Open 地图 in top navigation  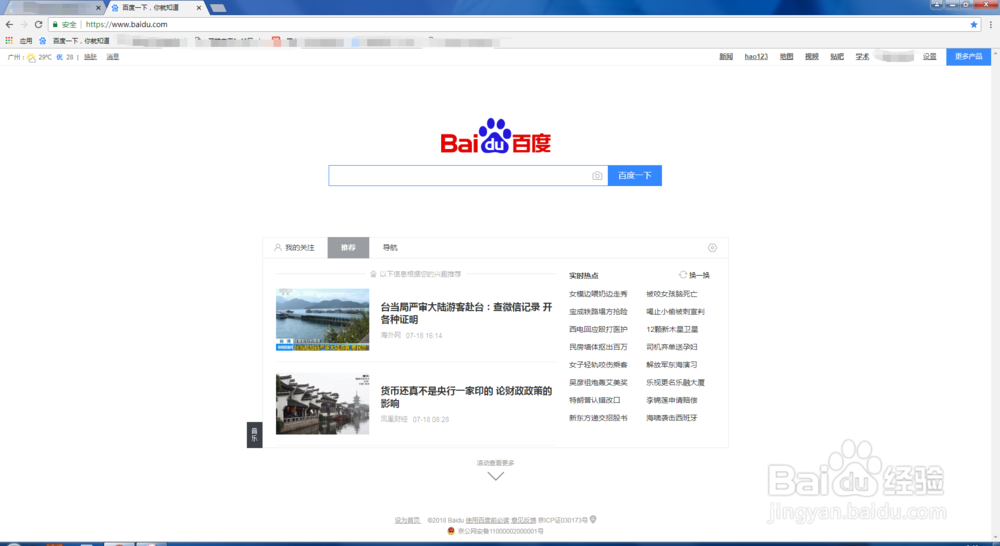786,57
